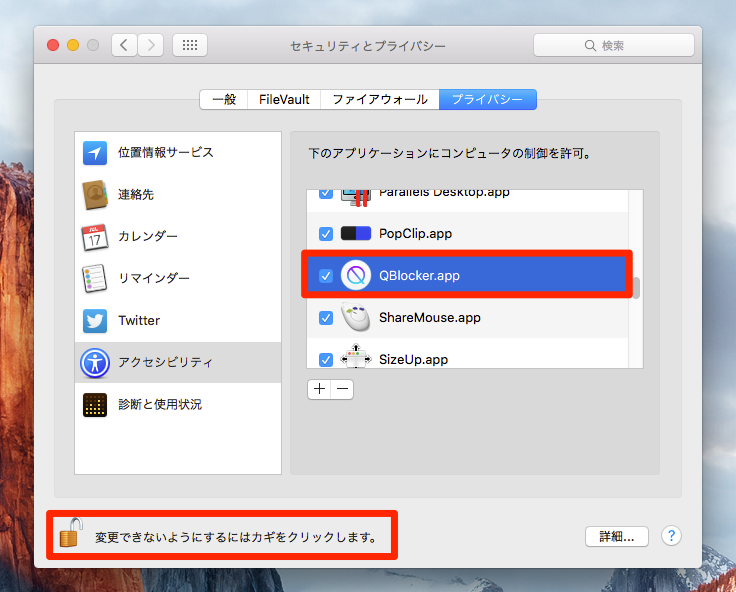Click the Diagnostics & Usage grid icon
Image resolution: width=736 pixels, height=592 pixels.
pos(95,405)
